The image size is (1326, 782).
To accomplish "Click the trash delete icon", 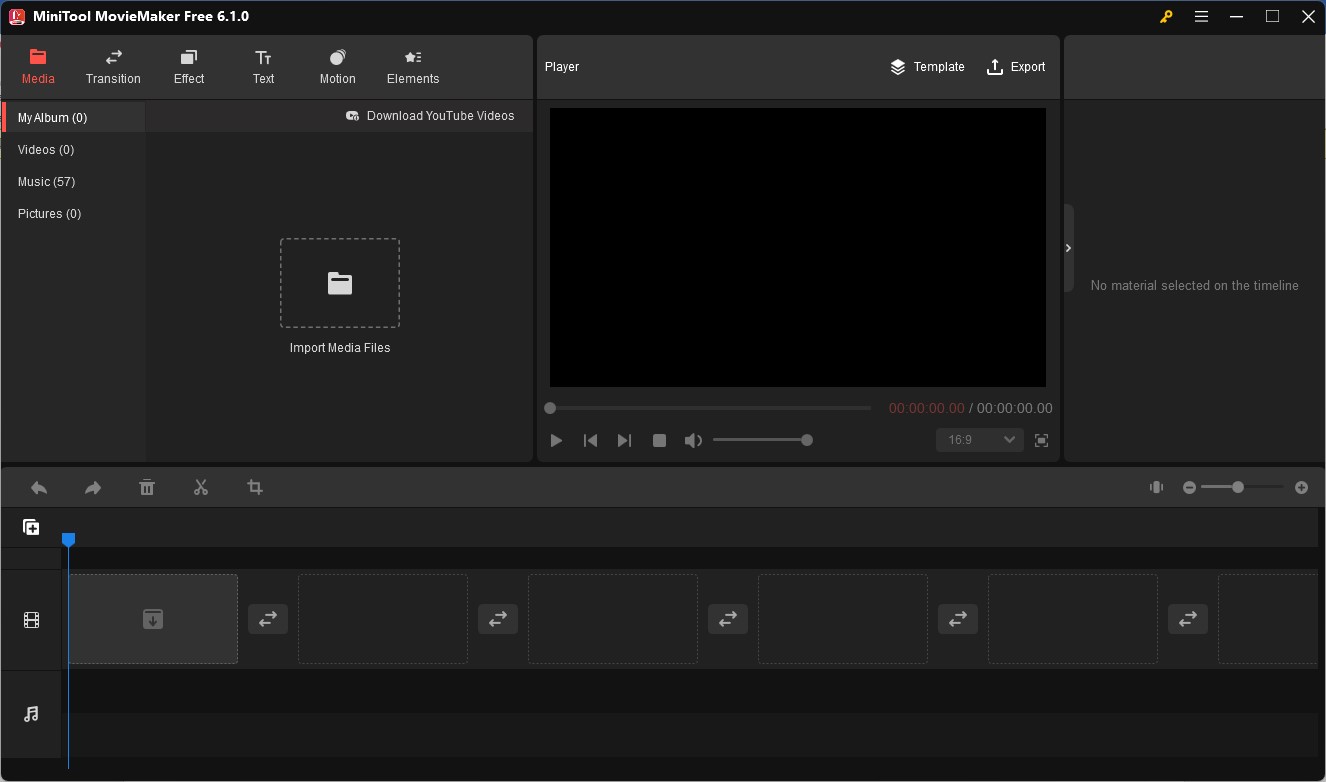I will (147, 488).
